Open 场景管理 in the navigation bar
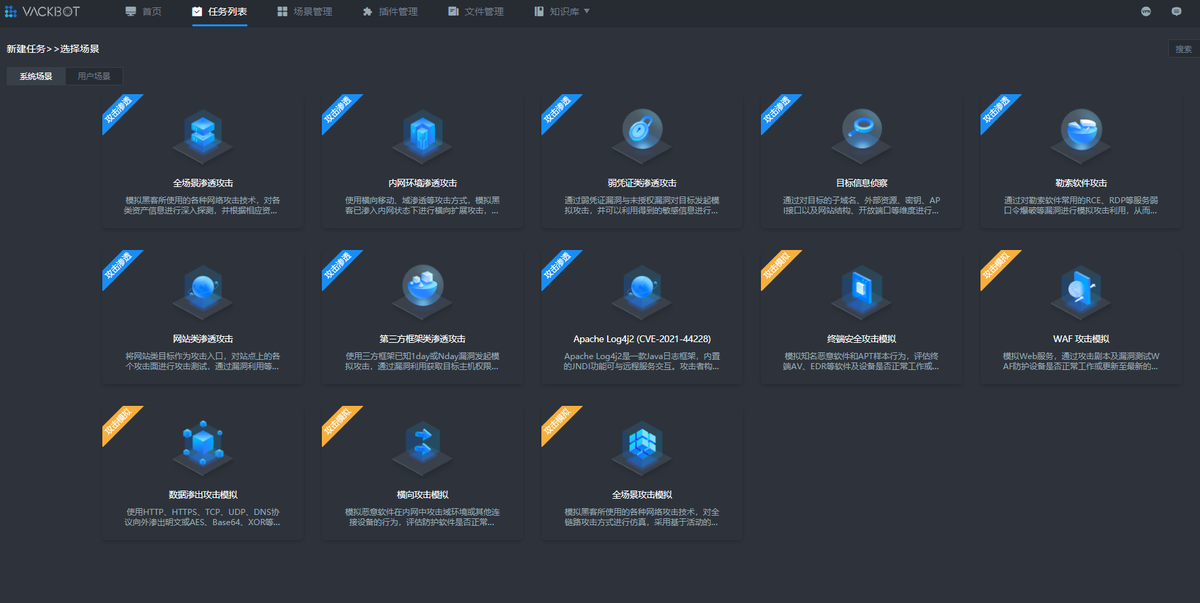 (x=310, y=13)
